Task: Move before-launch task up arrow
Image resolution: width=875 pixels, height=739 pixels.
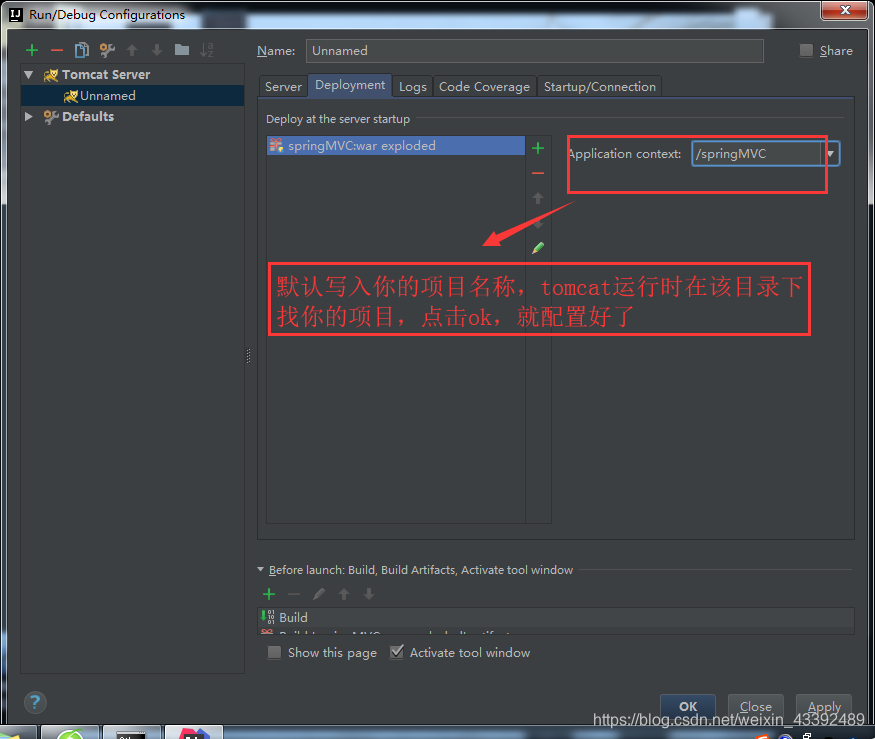Action: 344,594
